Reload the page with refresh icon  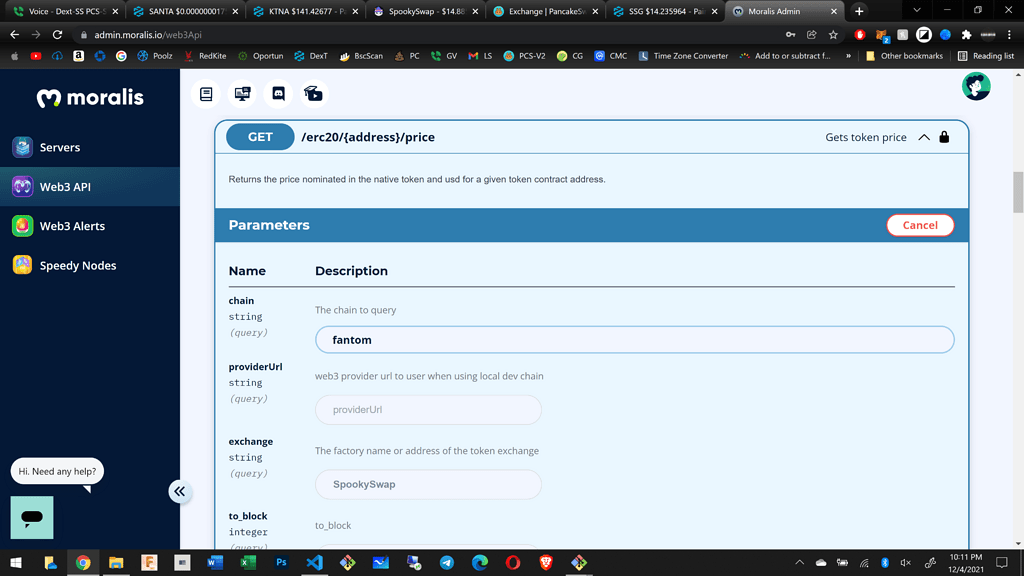click(x=57, y=35)
